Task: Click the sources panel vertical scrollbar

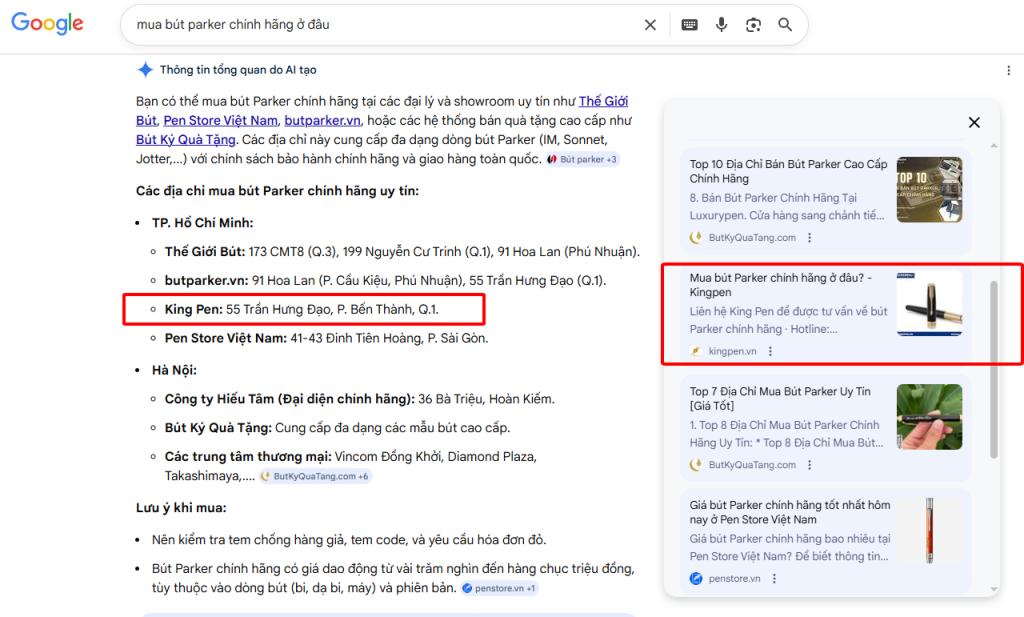Action: point(993,370)
